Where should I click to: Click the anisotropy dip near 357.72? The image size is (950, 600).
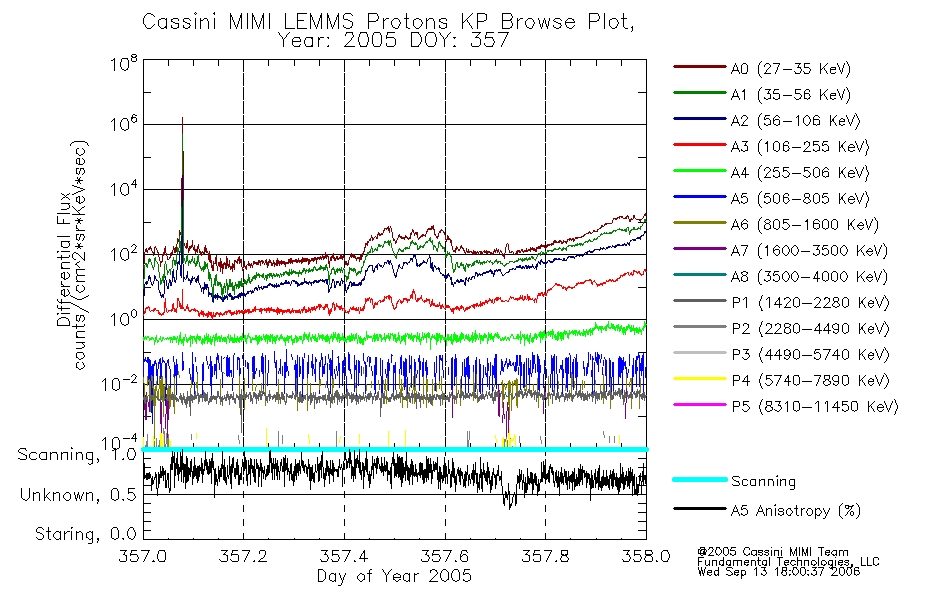pos(509,494)
